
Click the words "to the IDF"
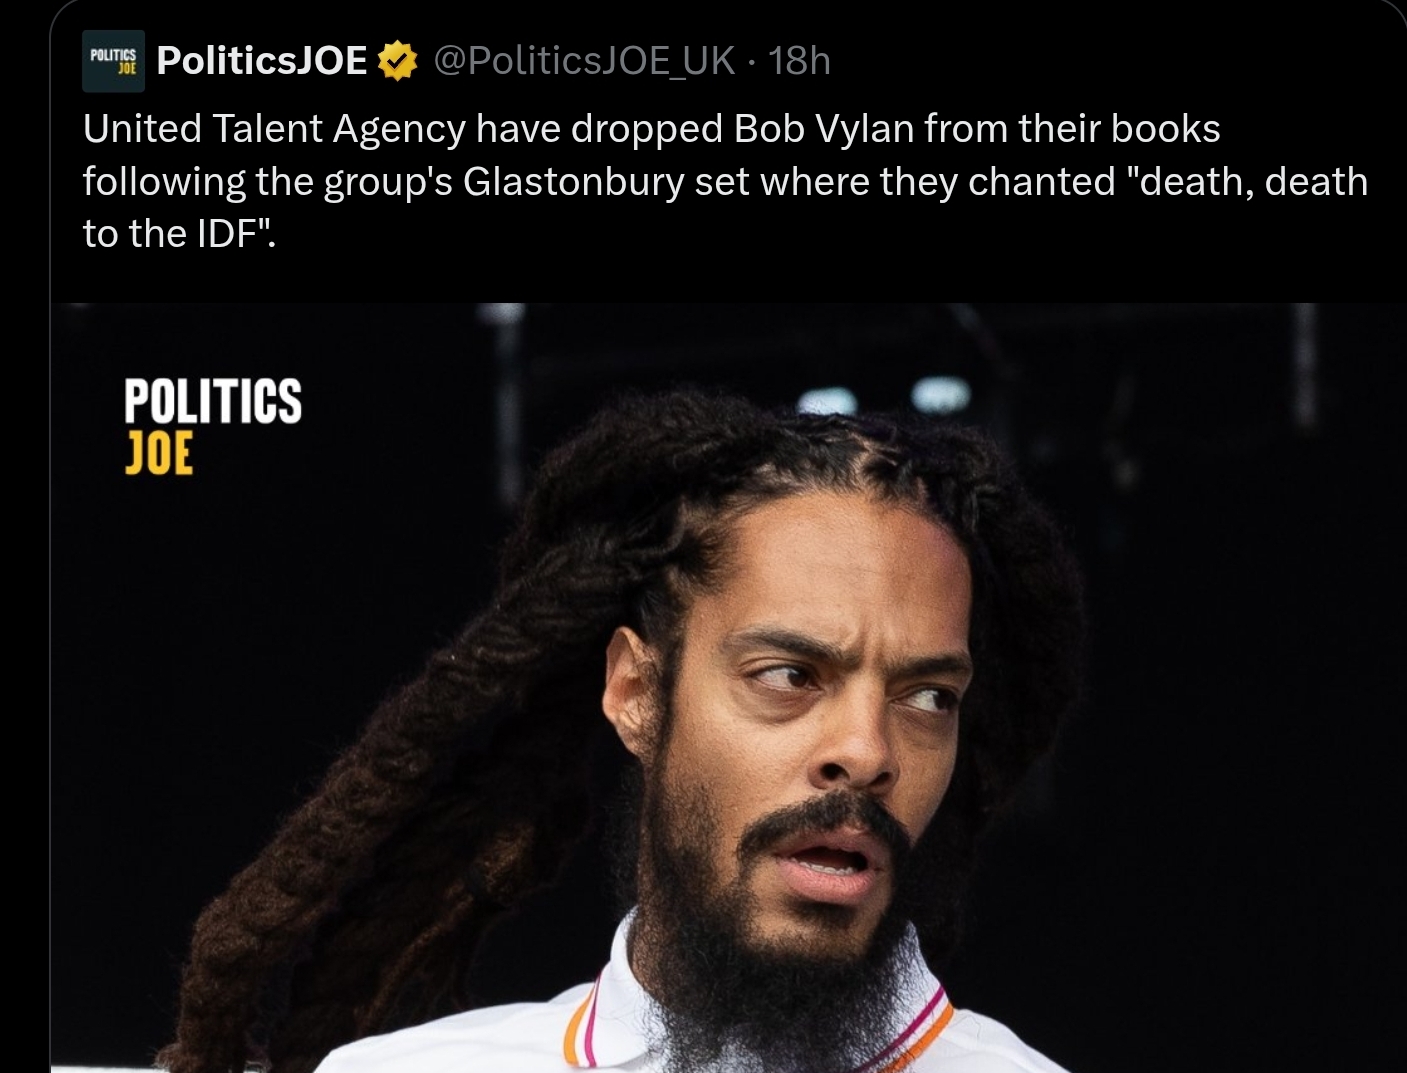tap(173, 233)
